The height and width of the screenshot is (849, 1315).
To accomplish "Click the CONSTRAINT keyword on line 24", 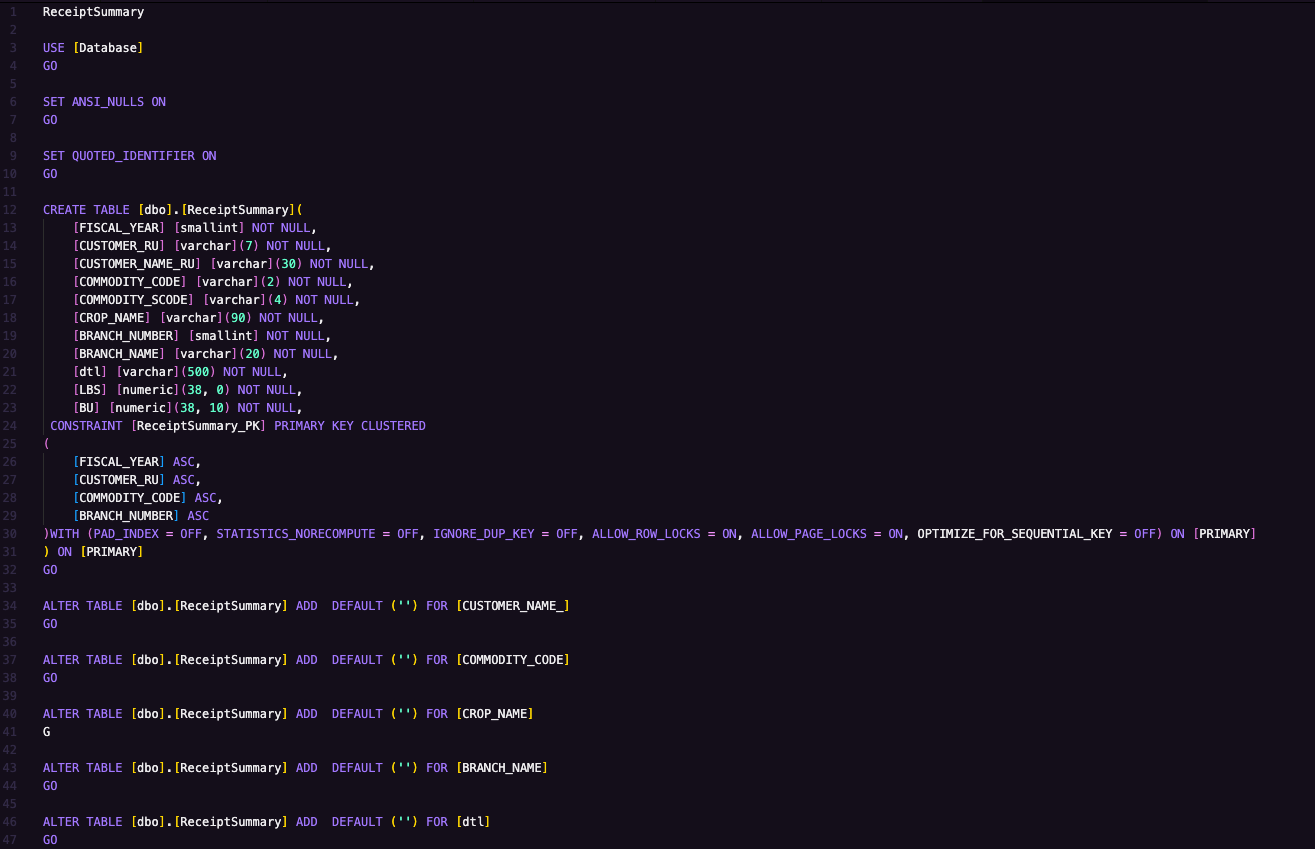I will tap(86, 426).
